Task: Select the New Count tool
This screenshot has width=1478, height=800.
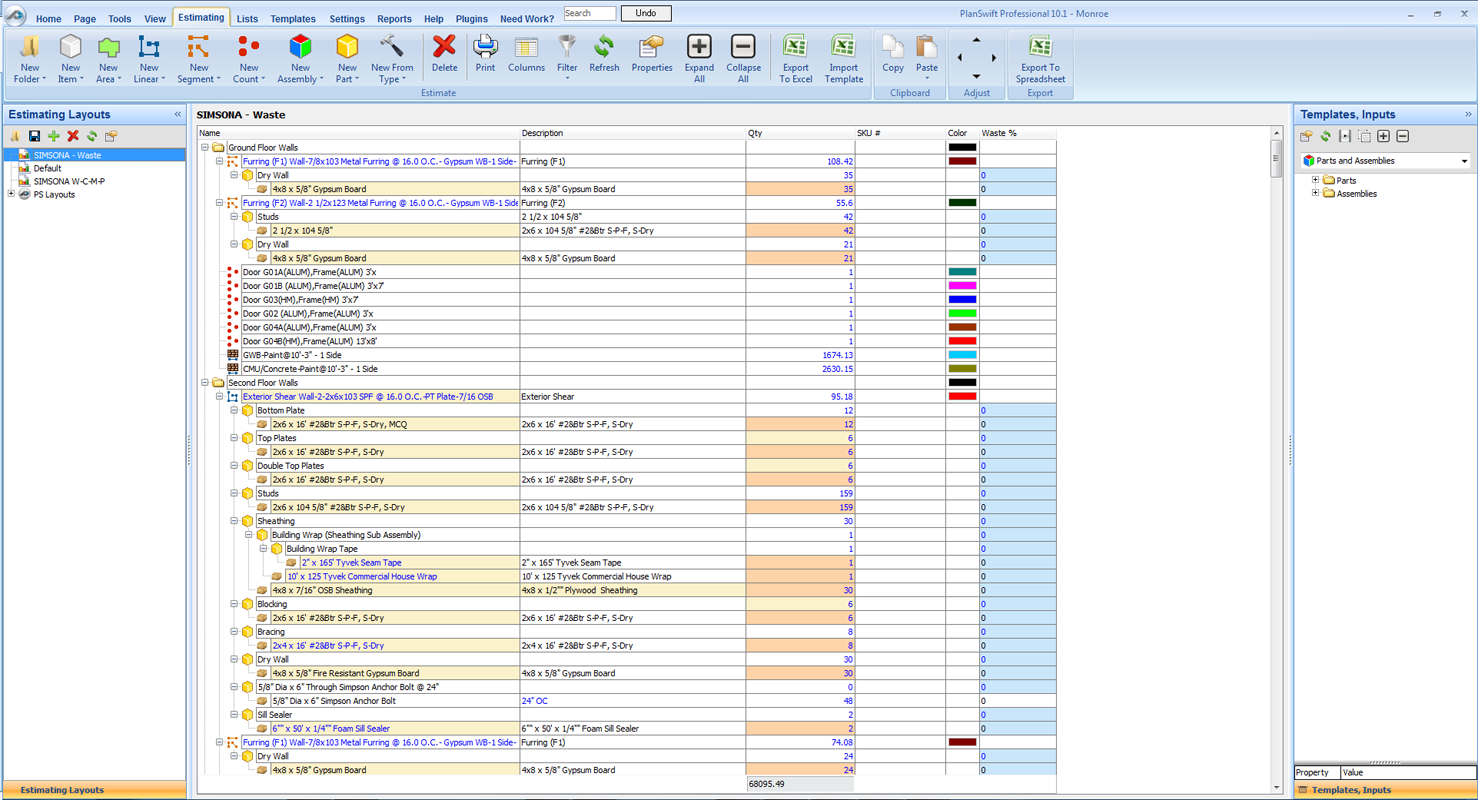Action: pos(249,58)
